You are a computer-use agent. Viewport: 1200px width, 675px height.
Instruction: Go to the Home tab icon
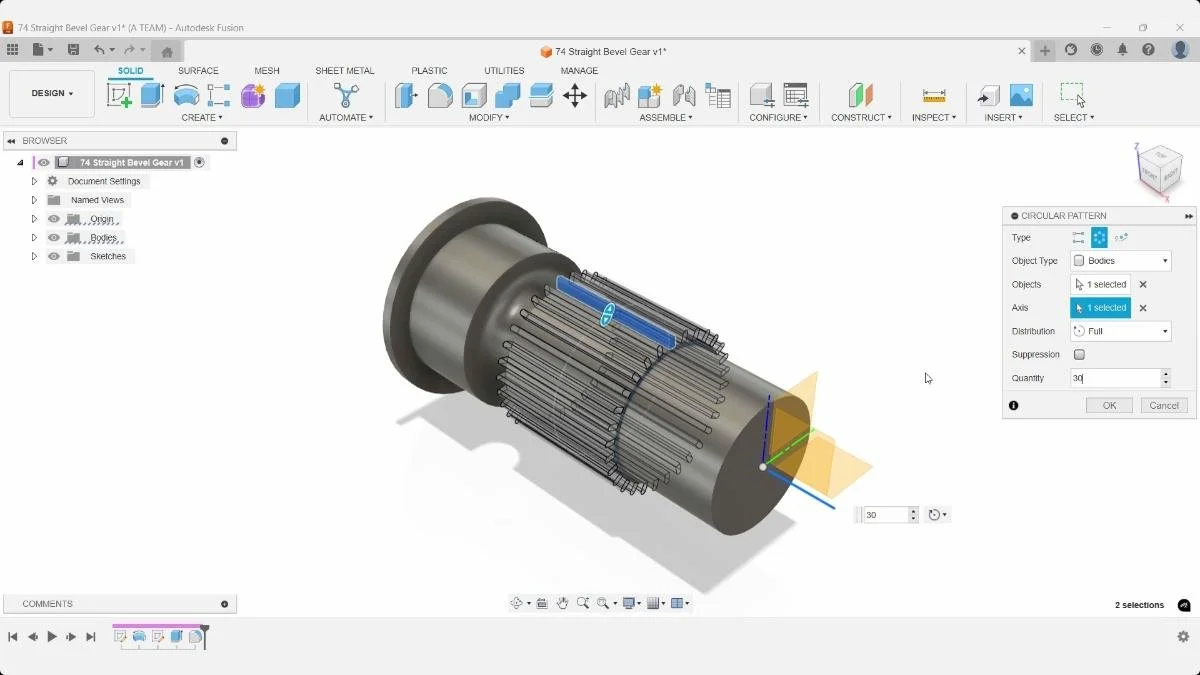[x=167, y=52]
